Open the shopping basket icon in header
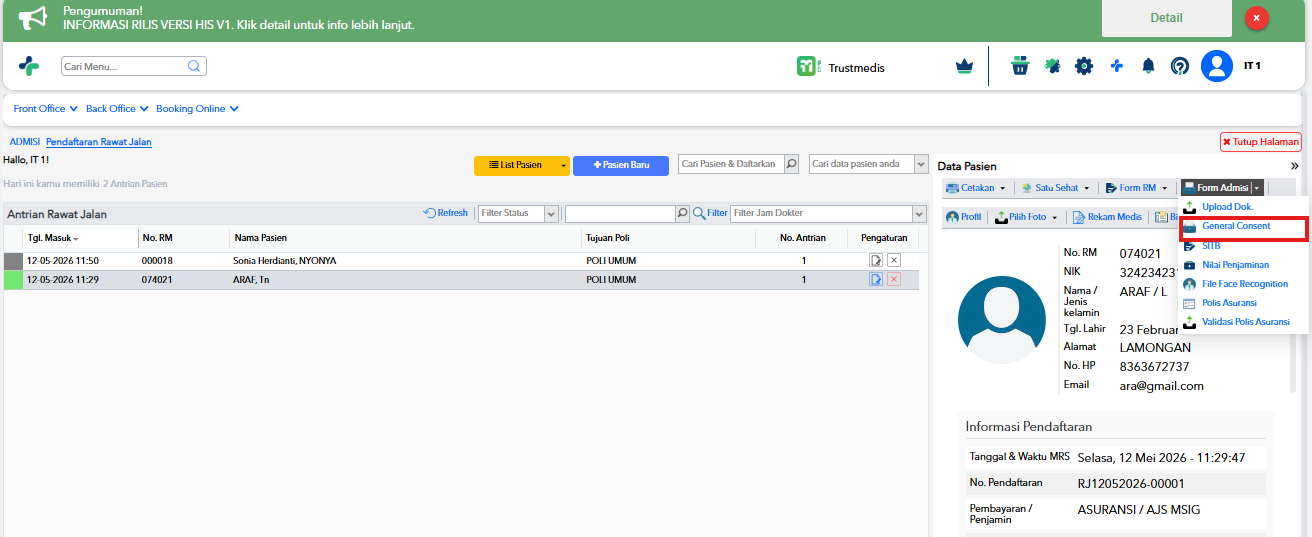This screenshot has width=1312, height=537. pyautogui.click(x=1020, y=66)
